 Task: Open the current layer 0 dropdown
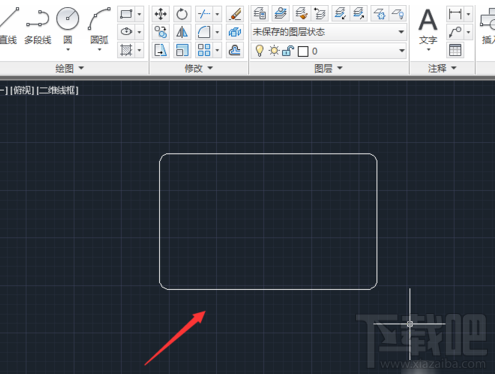coord(329,51)
